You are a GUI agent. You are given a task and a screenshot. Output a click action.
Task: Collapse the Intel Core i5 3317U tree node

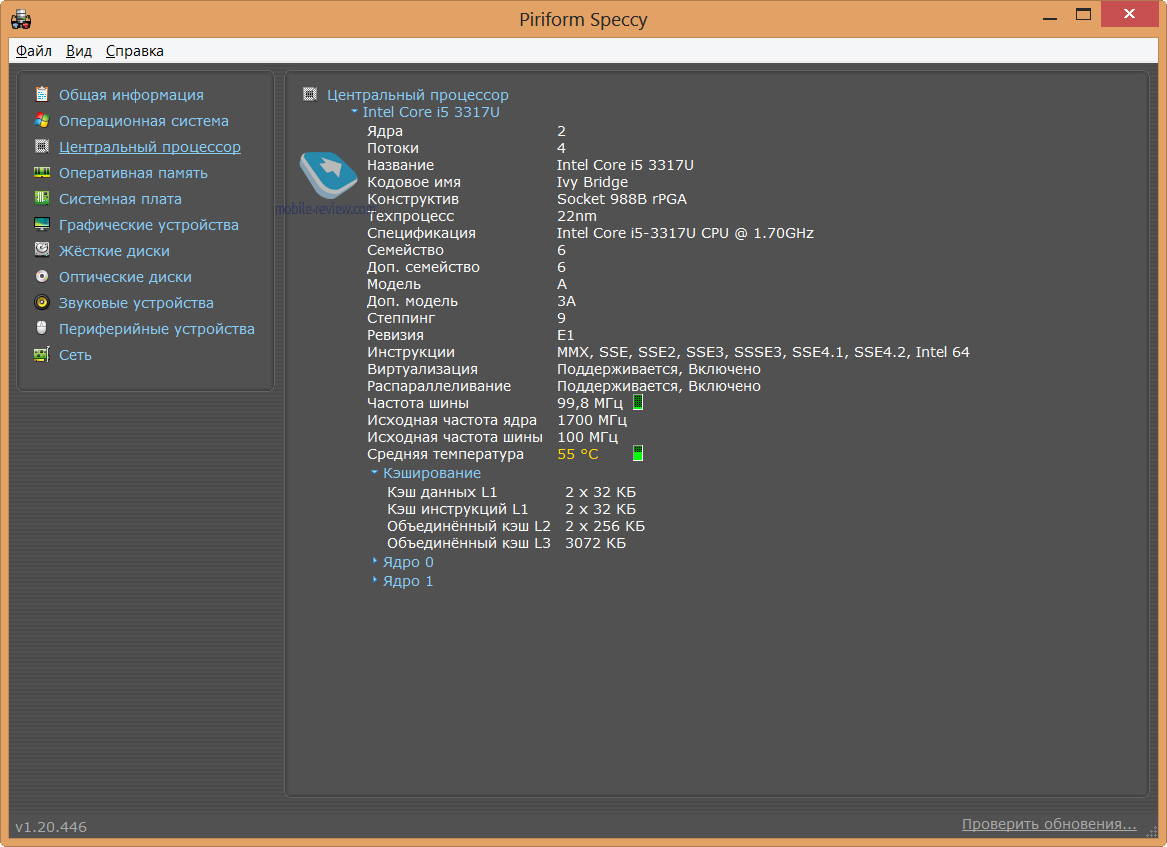354,112
